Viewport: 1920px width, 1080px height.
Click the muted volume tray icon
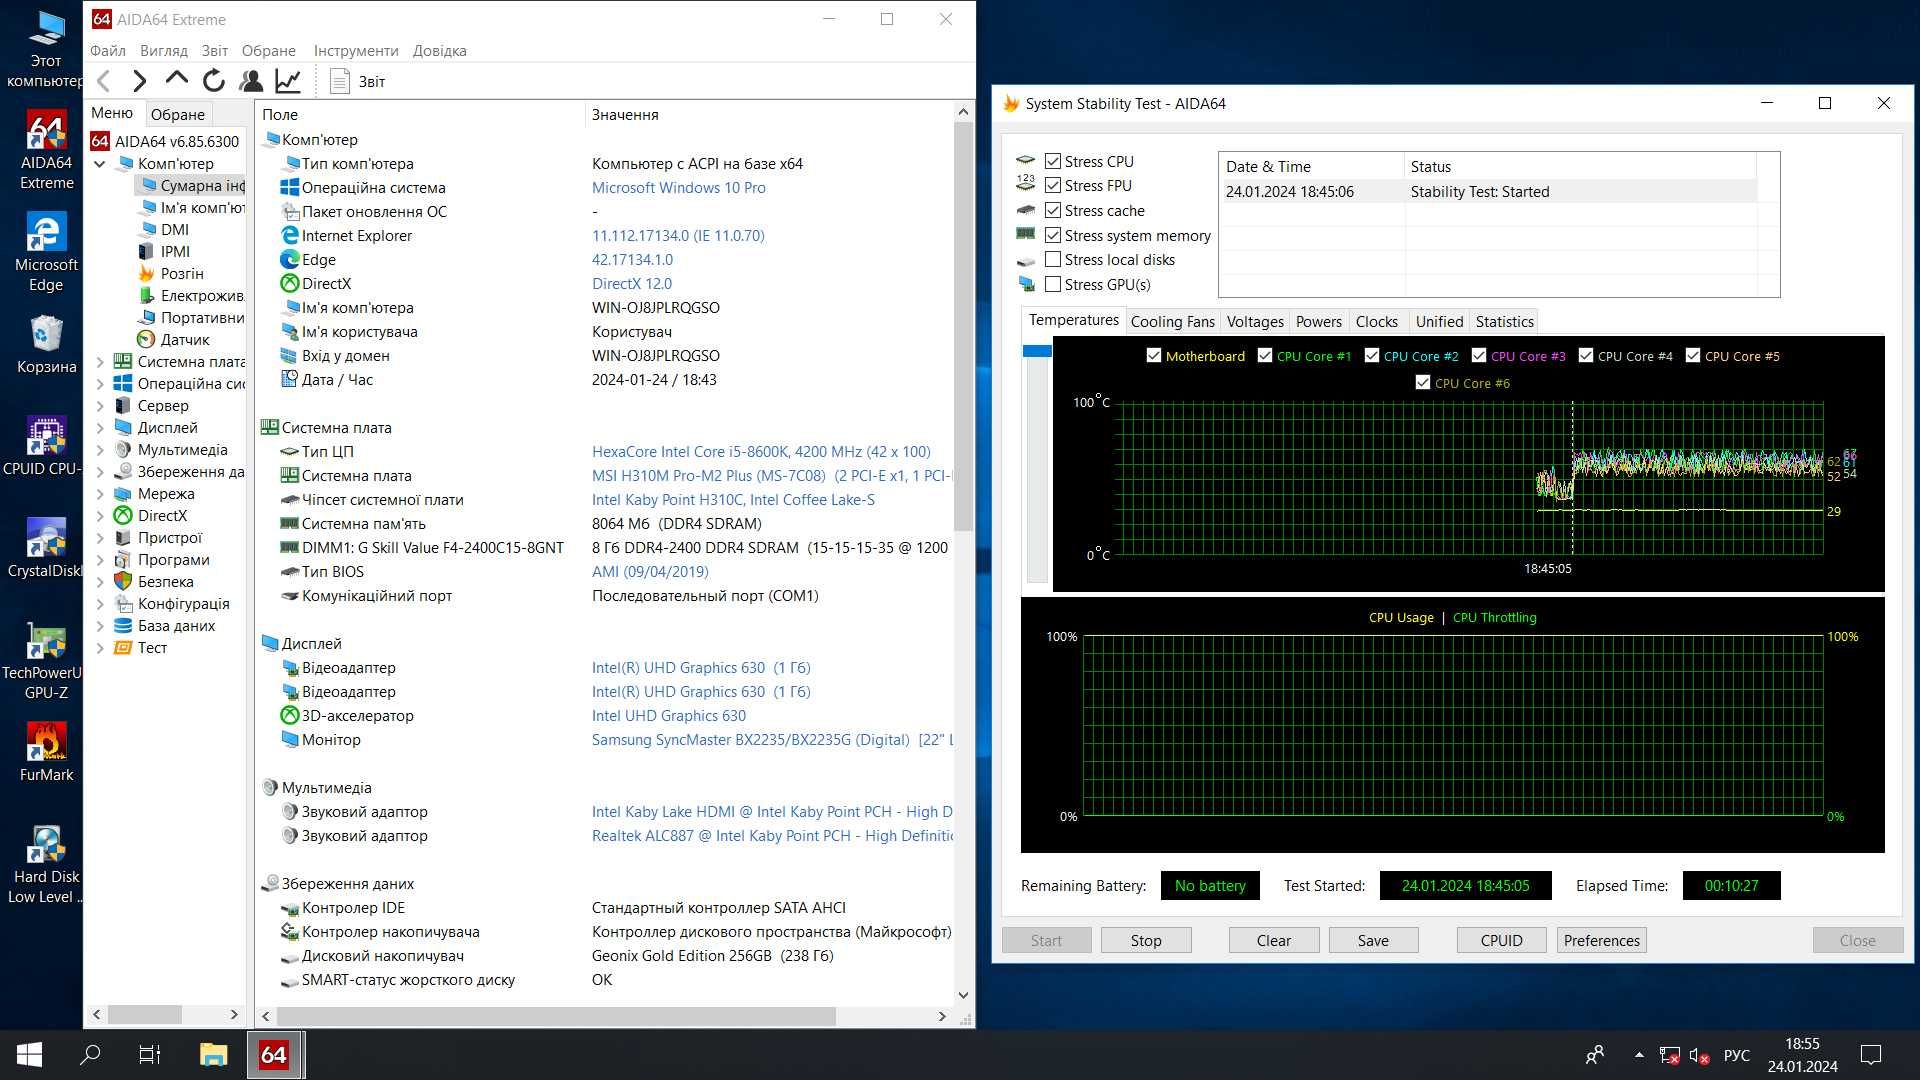coord(1698,1055)
